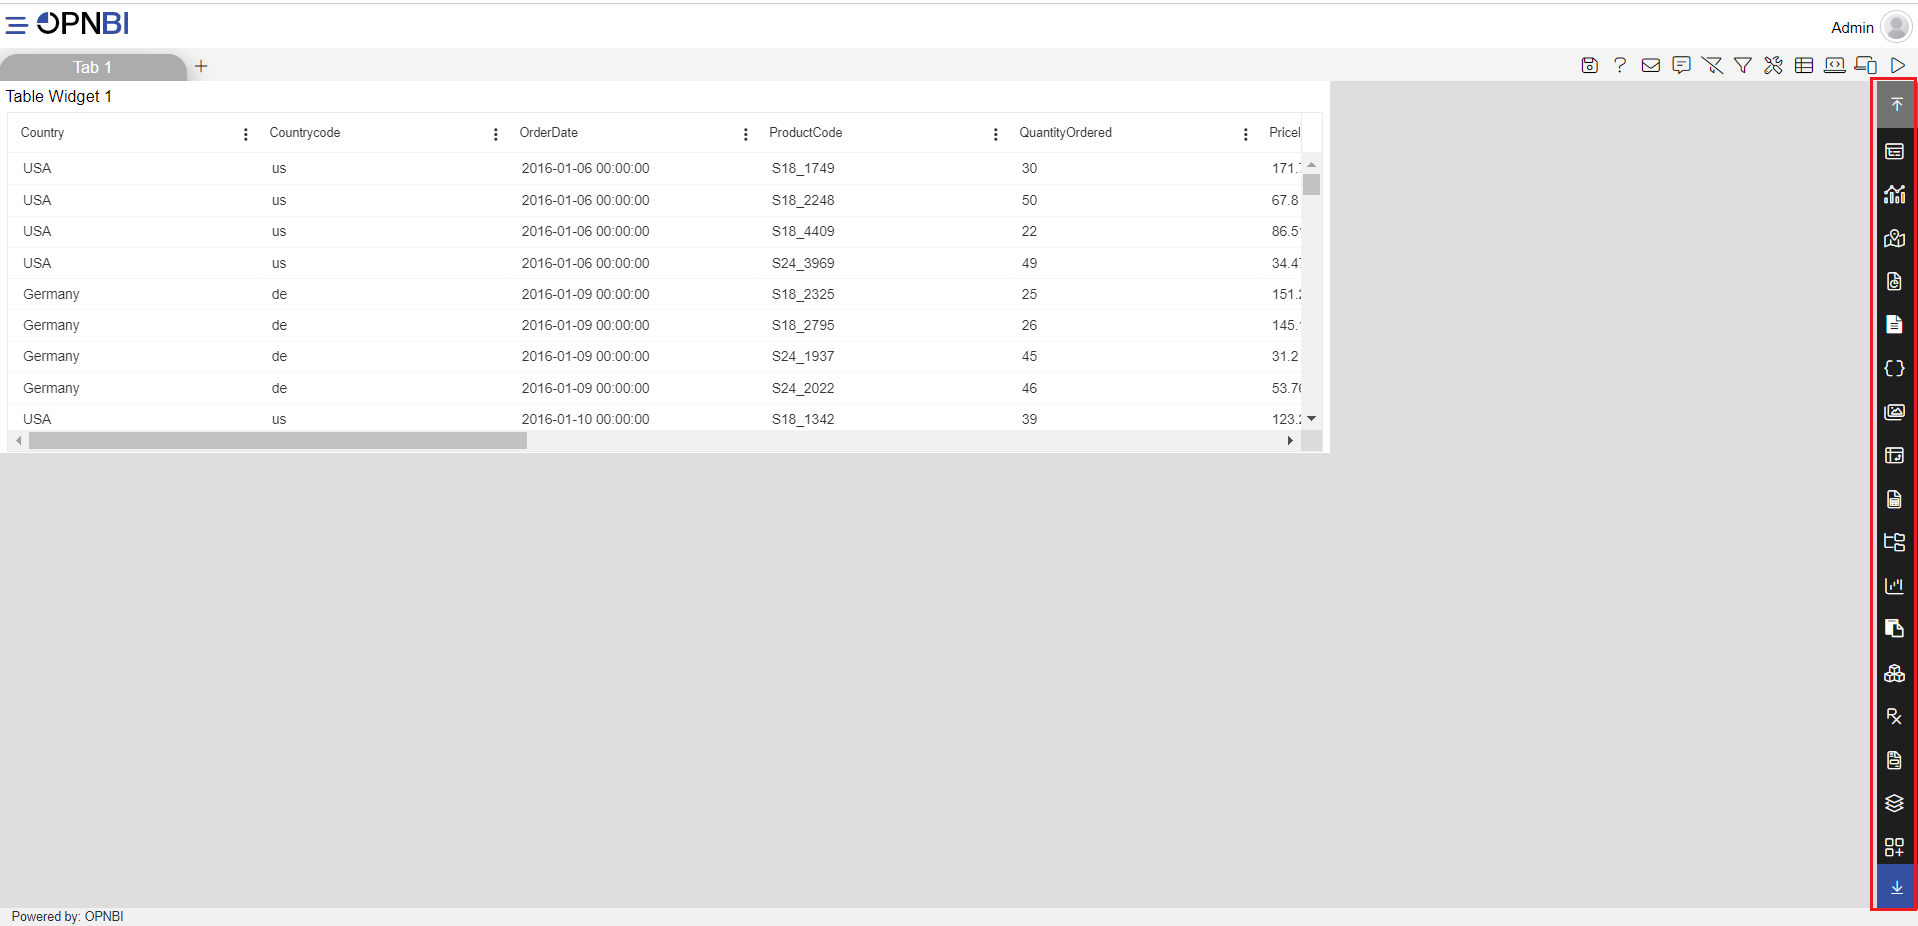Click the table scroll down arrow
The width and height of the screenshot is (1918, 926).
(x=1311, y=419)
